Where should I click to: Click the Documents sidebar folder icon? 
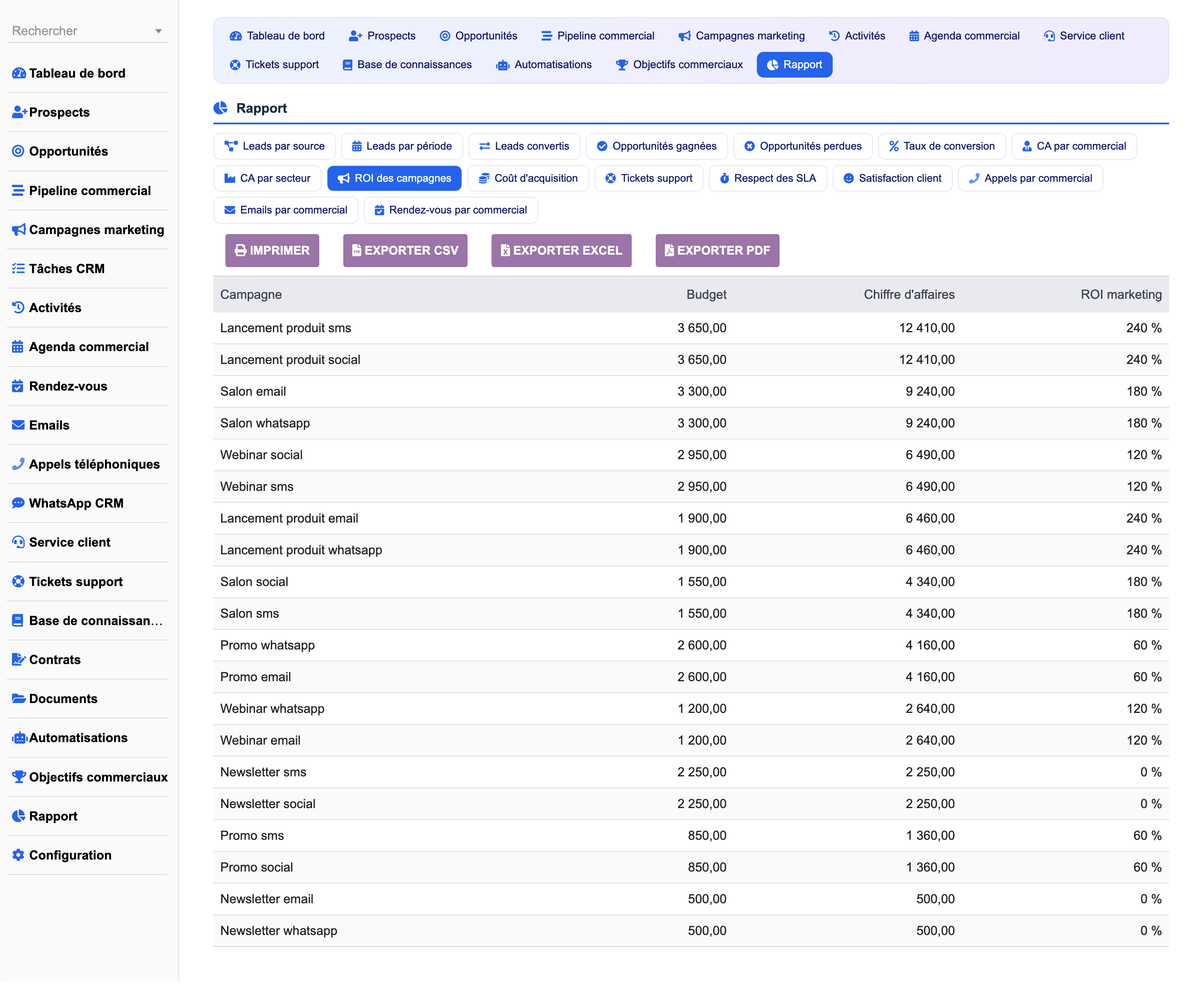pos(18,699)
